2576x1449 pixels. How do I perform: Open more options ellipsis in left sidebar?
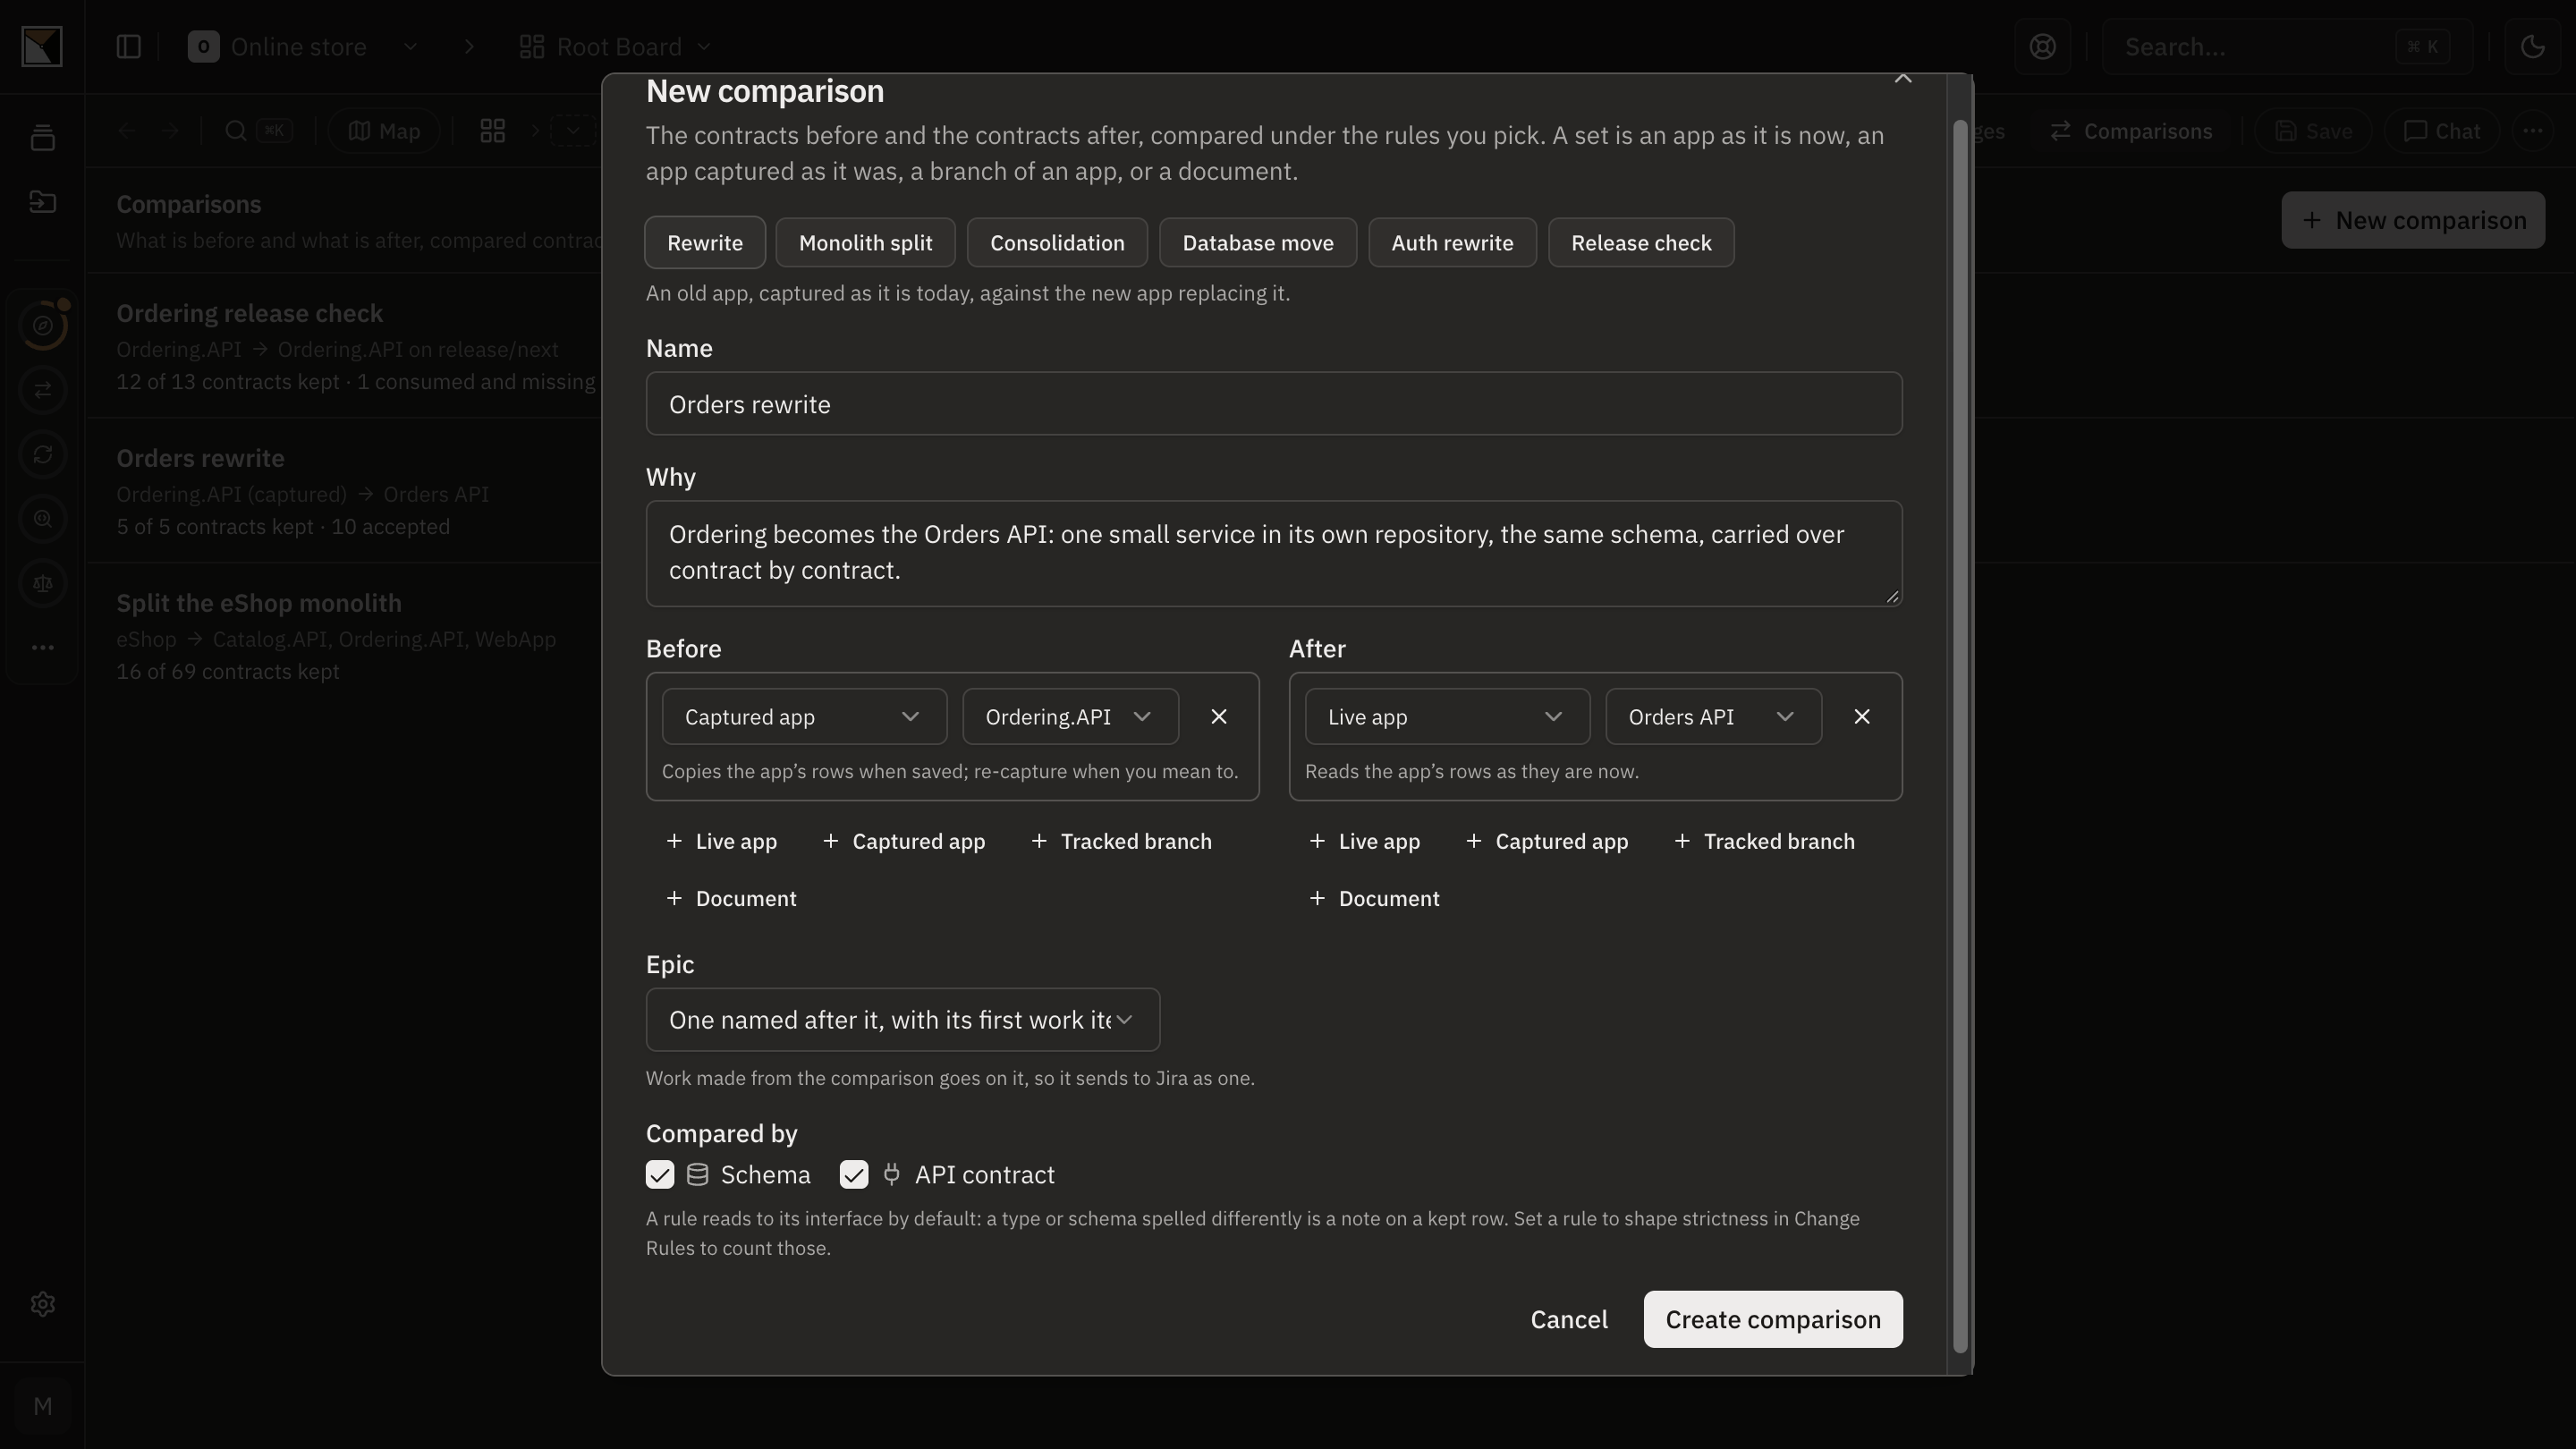coord(42,647)
